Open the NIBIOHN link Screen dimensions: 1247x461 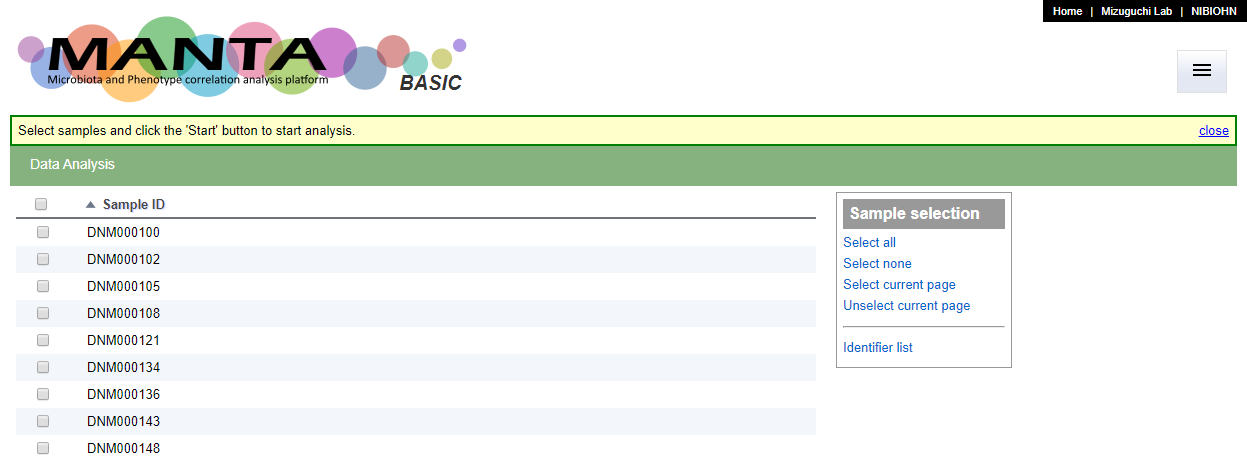(x=1214, y=11)
